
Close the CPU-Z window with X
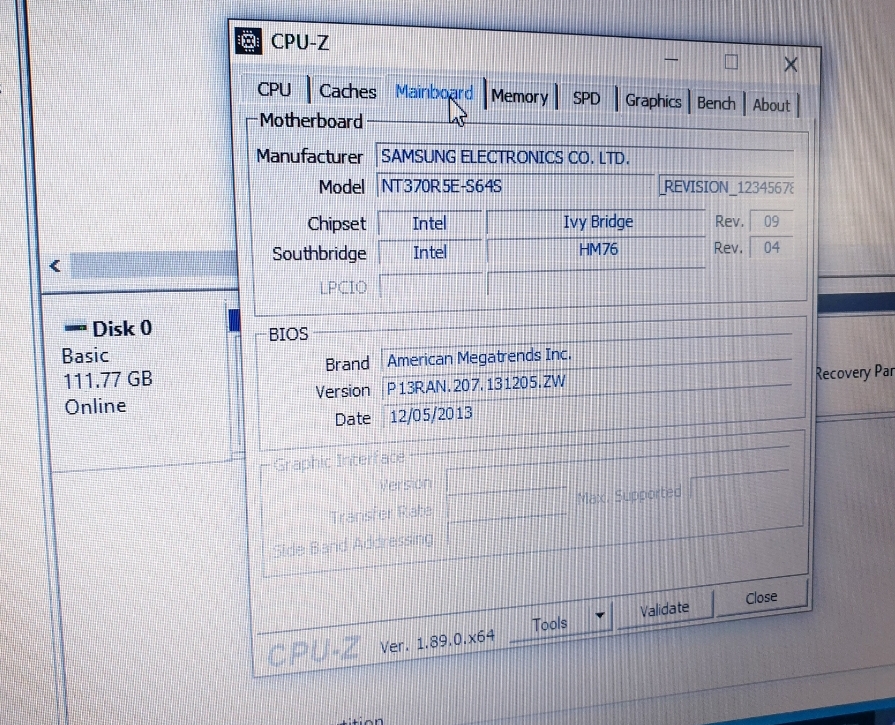[790, 65]
